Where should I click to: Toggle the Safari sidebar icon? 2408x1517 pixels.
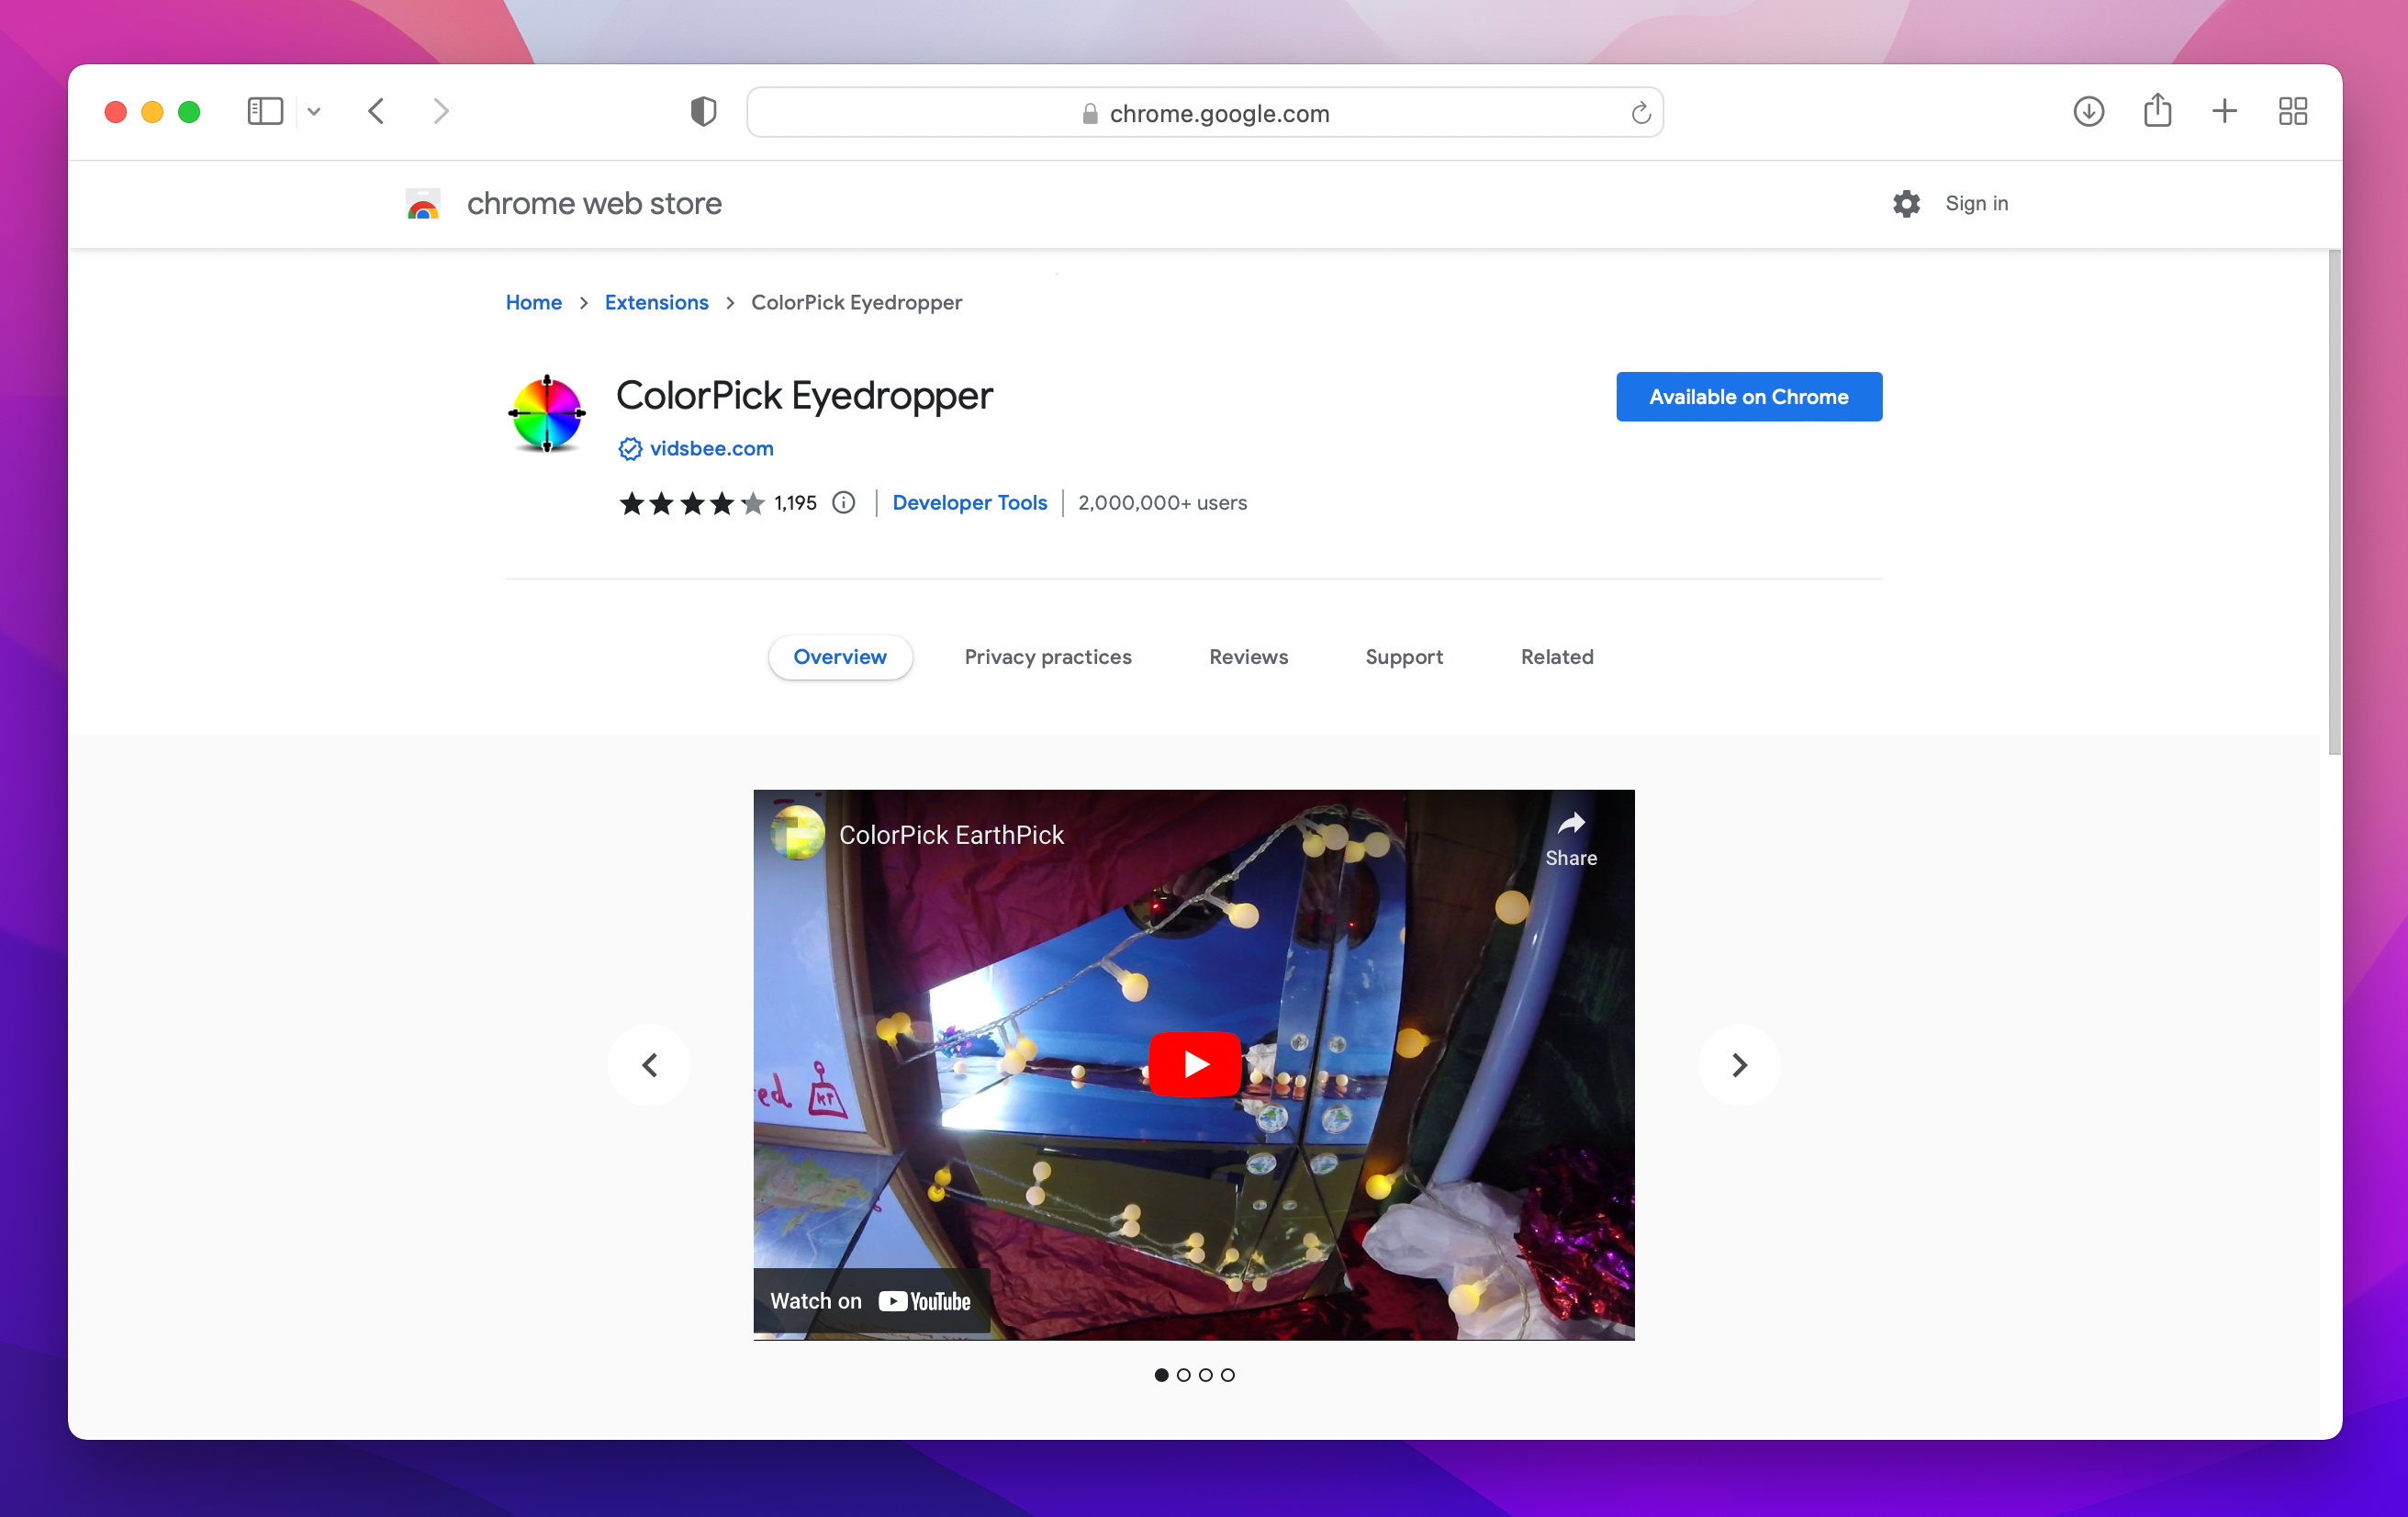click(264, 111)
